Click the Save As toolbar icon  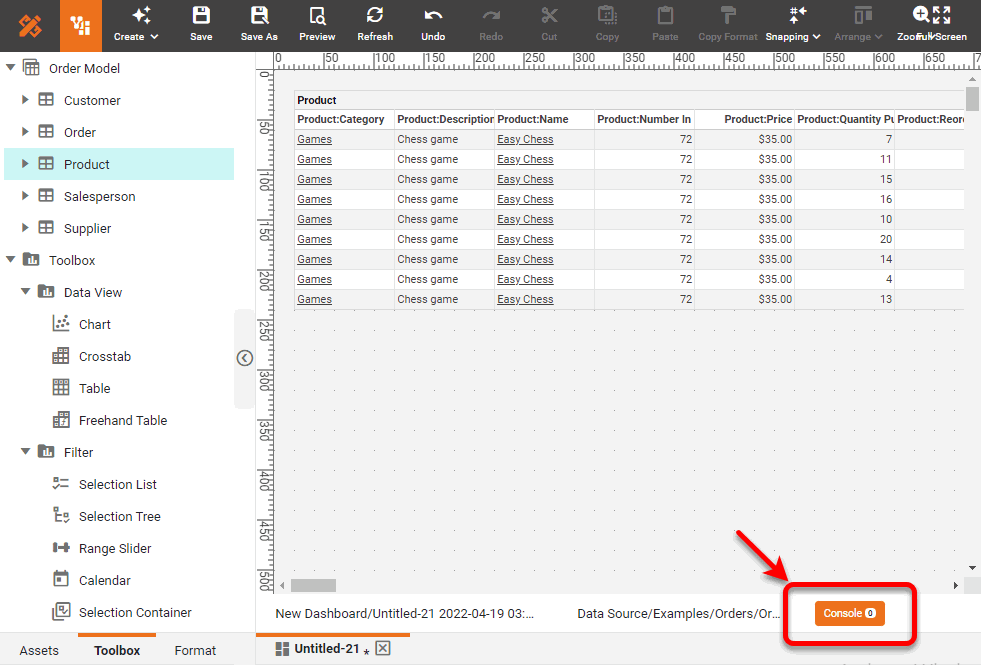[259, 24]
